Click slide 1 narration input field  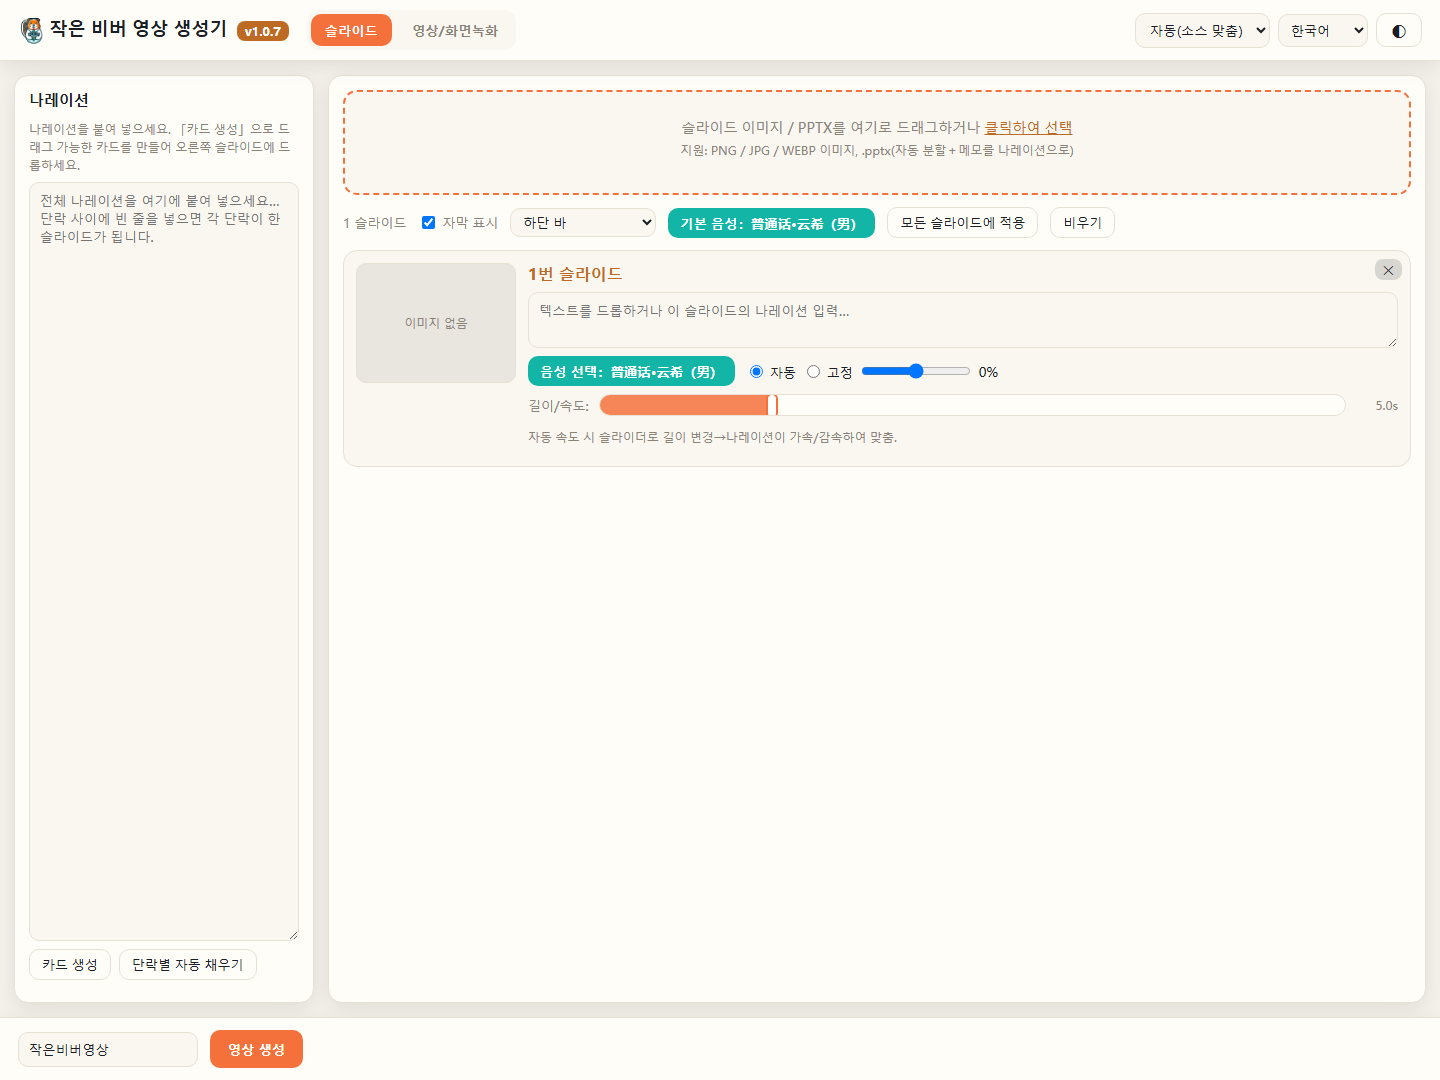(x=963, y=320)
